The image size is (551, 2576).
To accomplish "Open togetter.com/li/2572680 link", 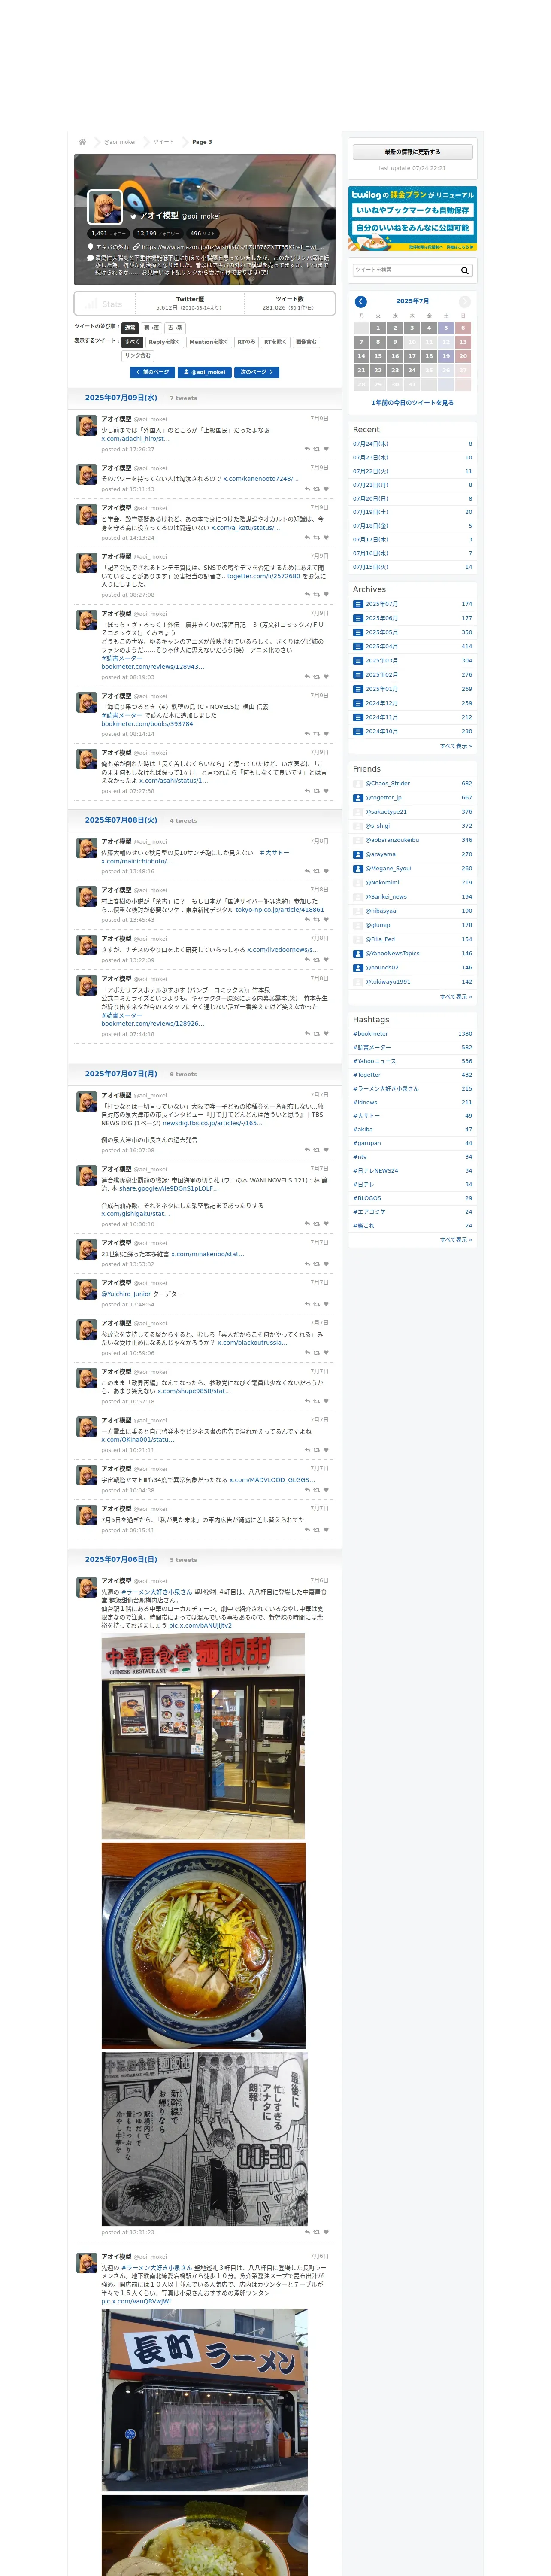I will click(x=263, y=576).
